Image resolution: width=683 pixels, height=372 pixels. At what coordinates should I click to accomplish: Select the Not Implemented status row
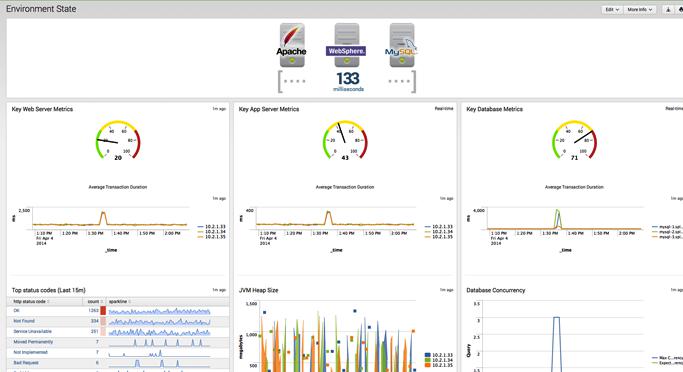coord(118,352)
